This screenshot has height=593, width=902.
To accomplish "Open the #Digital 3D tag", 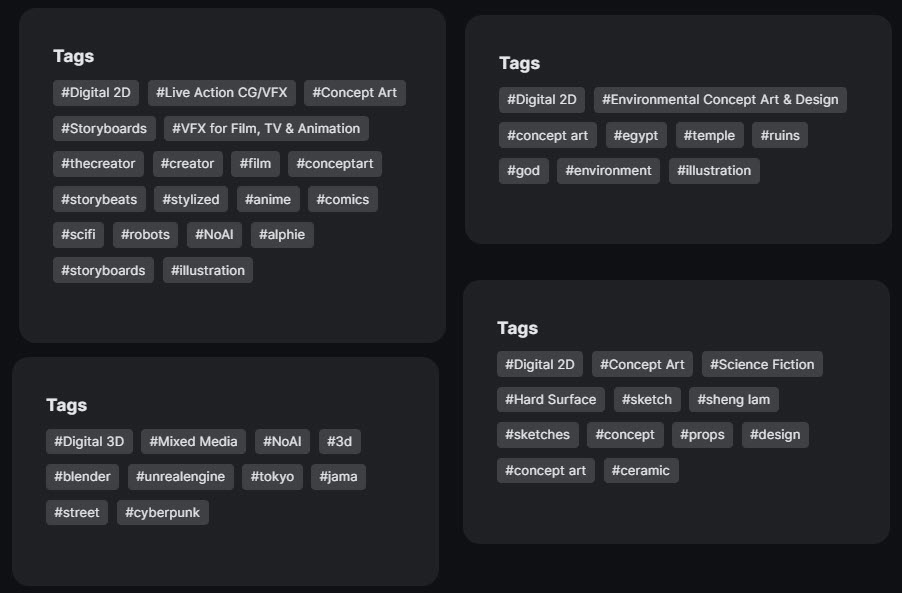I will coord(89,442).
